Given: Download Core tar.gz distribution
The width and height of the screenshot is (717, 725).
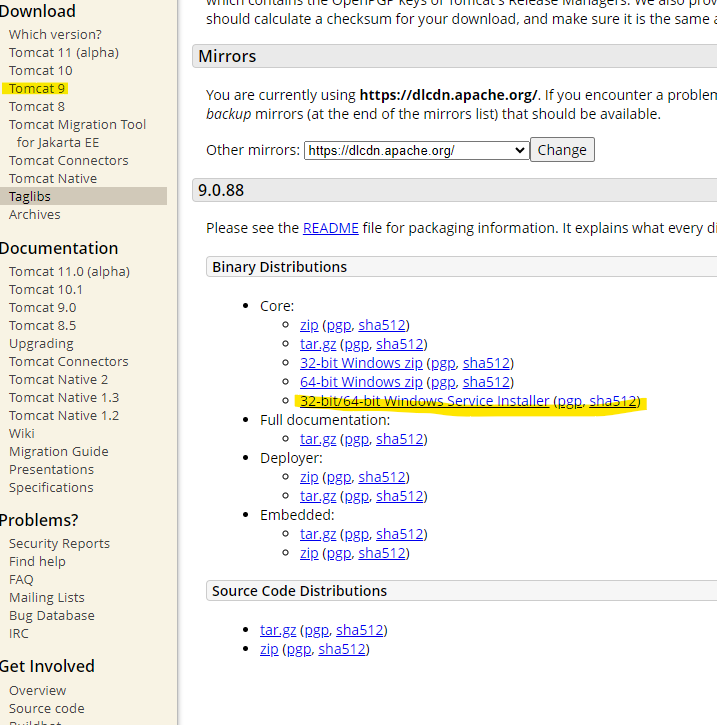Looking at the screenshot, I should 318,344.
